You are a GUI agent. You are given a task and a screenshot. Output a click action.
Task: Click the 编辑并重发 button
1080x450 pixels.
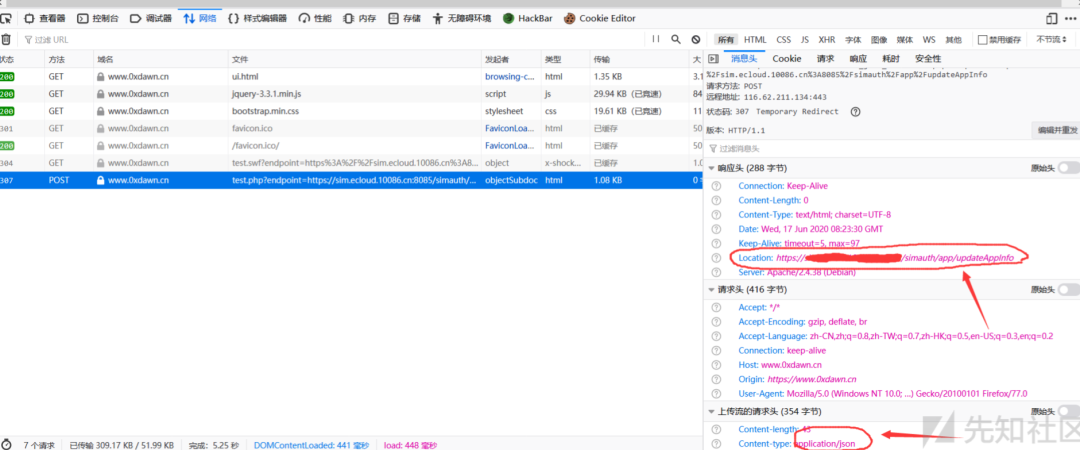pos(1055,130)
